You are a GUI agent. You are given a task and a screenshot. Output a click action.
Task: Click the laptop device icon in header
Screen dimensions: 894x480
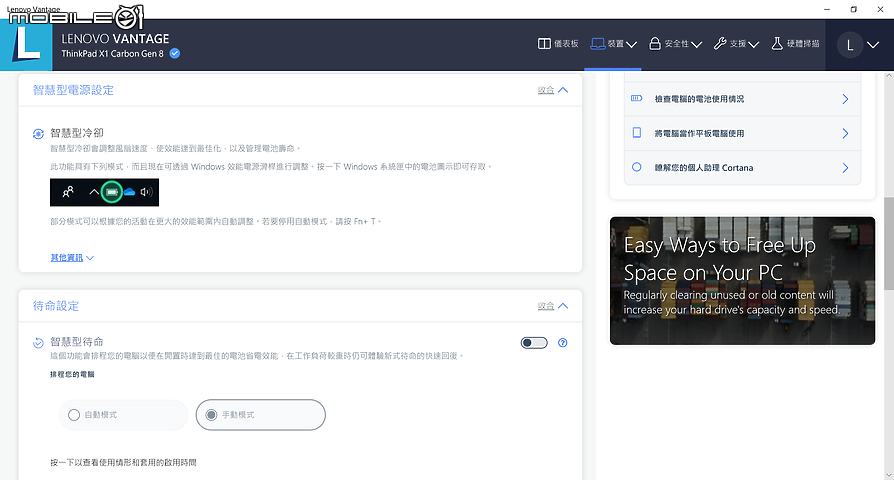click(598, 44)
